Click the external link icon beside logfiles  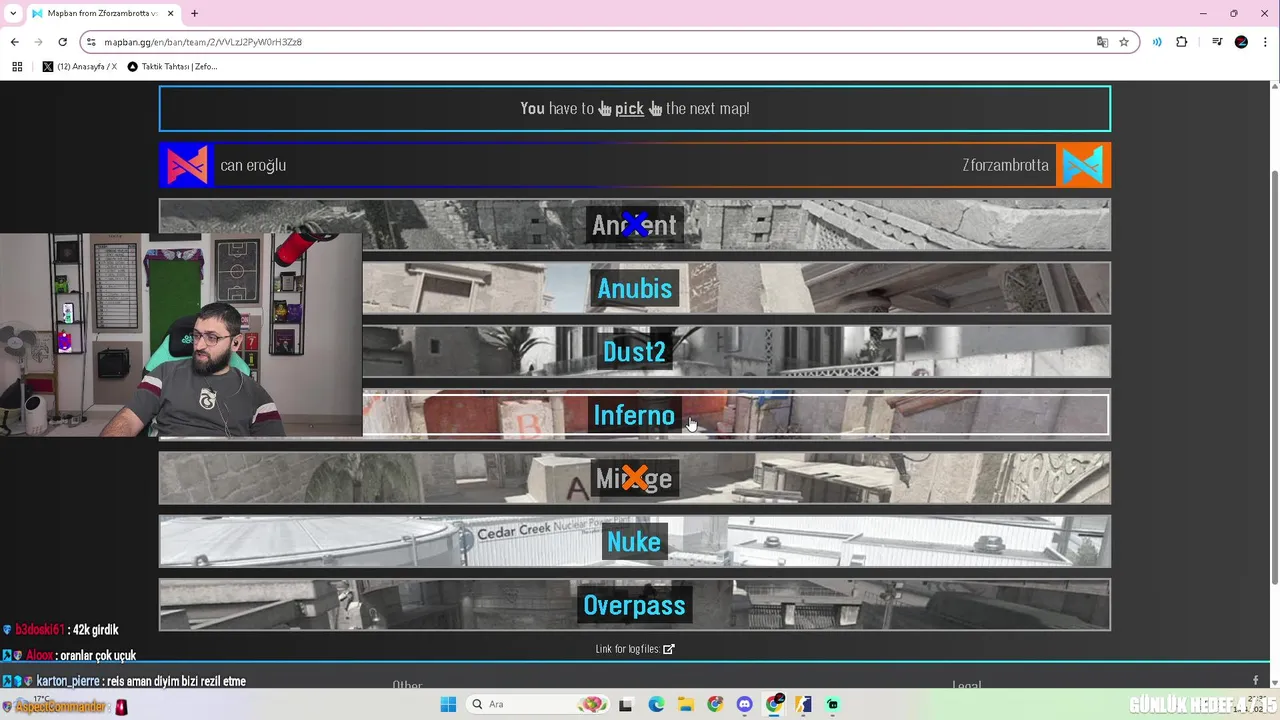point(669,649)
